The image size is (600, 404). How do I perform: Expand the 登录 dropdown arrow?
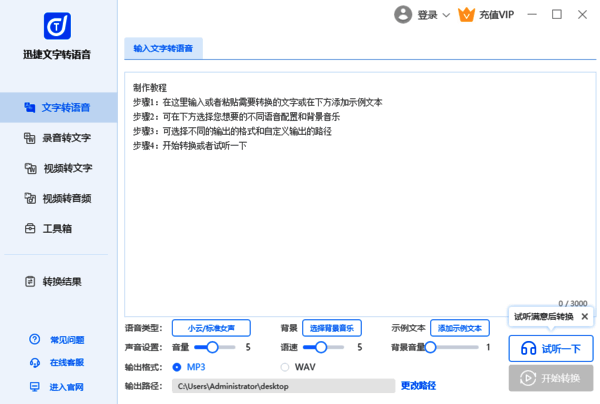[446, 15]
